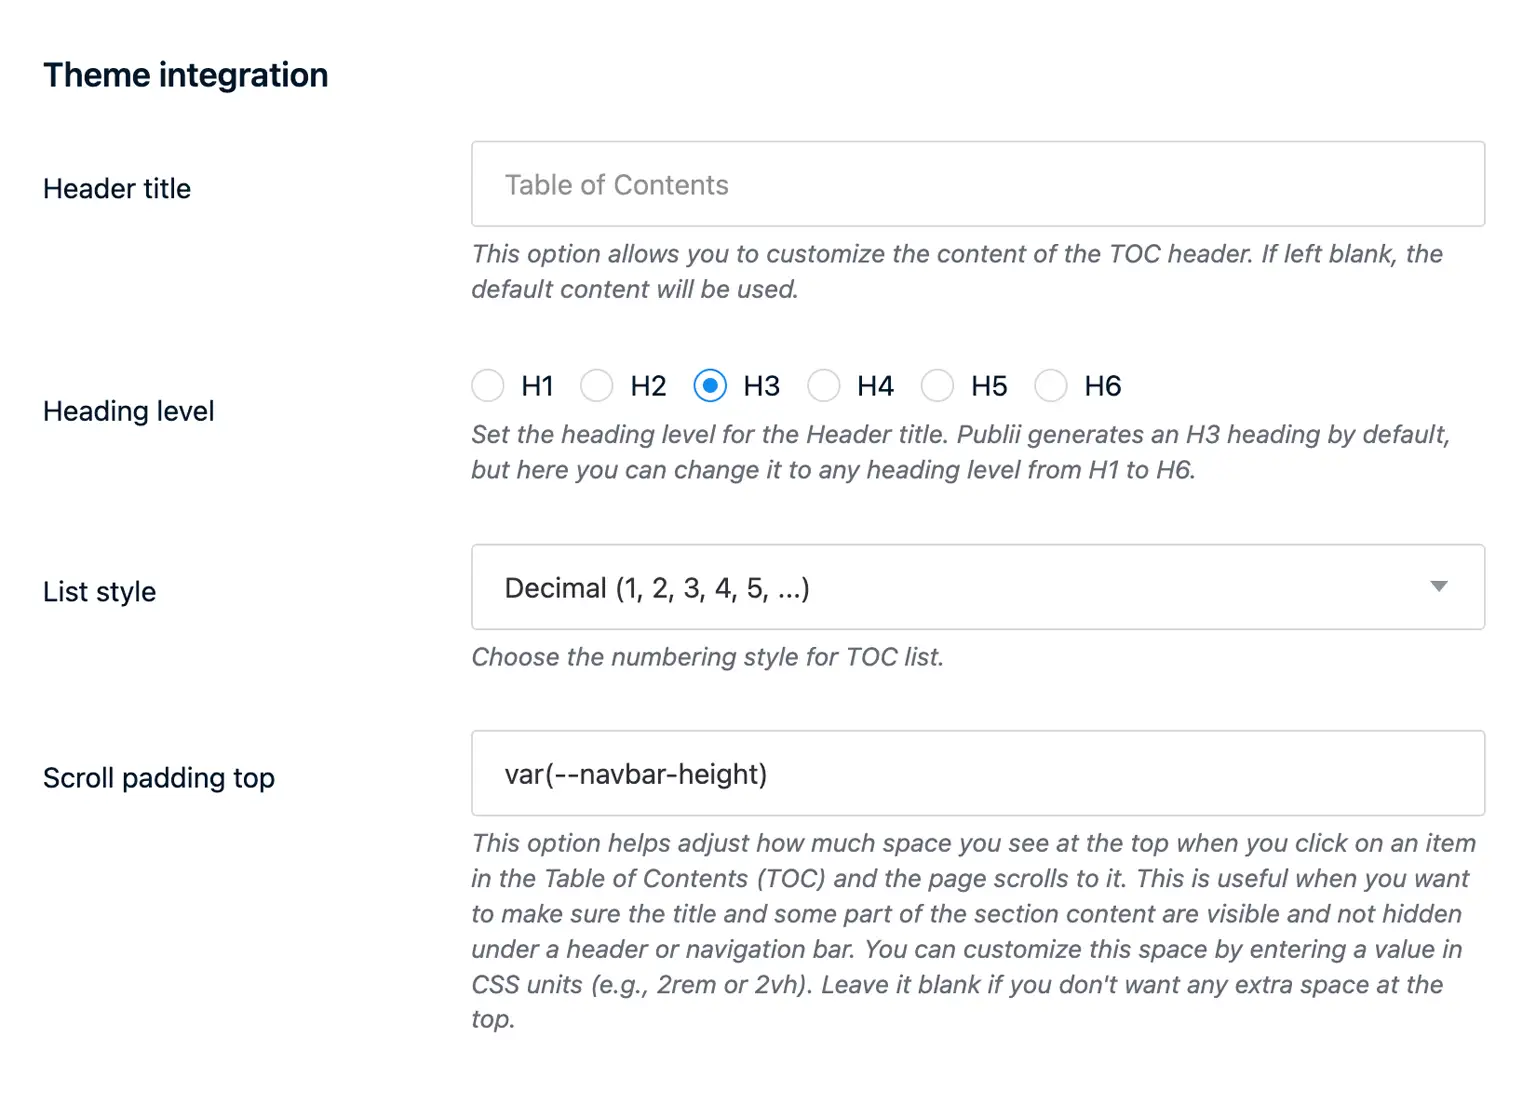Click the Theme integration section heading
This screenshot has width=1536, height=1108.
click(x=185, y=74)
